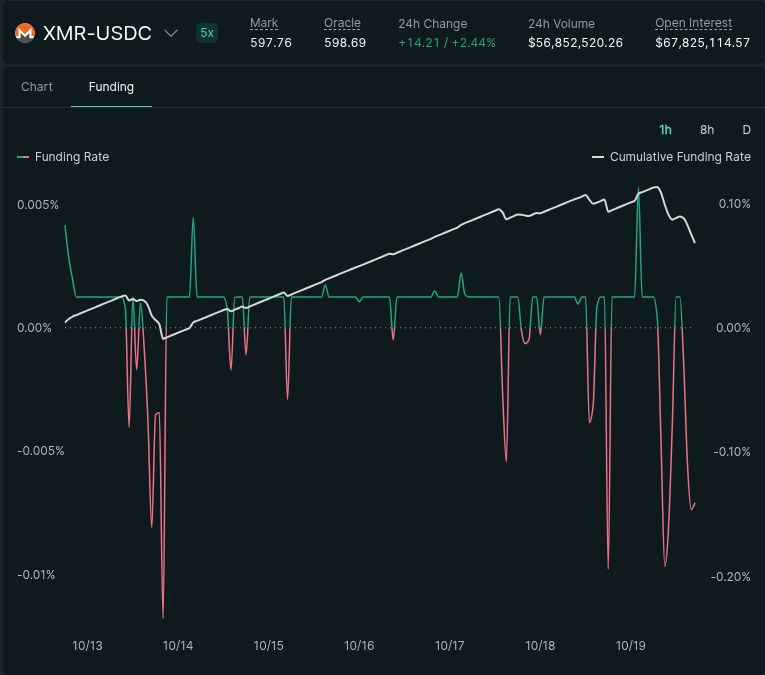Image resolution: width=765 pixels, height=675 pixels.
Task: Toggle the Funding Rate legend series
Action: (x=63, y=157)
